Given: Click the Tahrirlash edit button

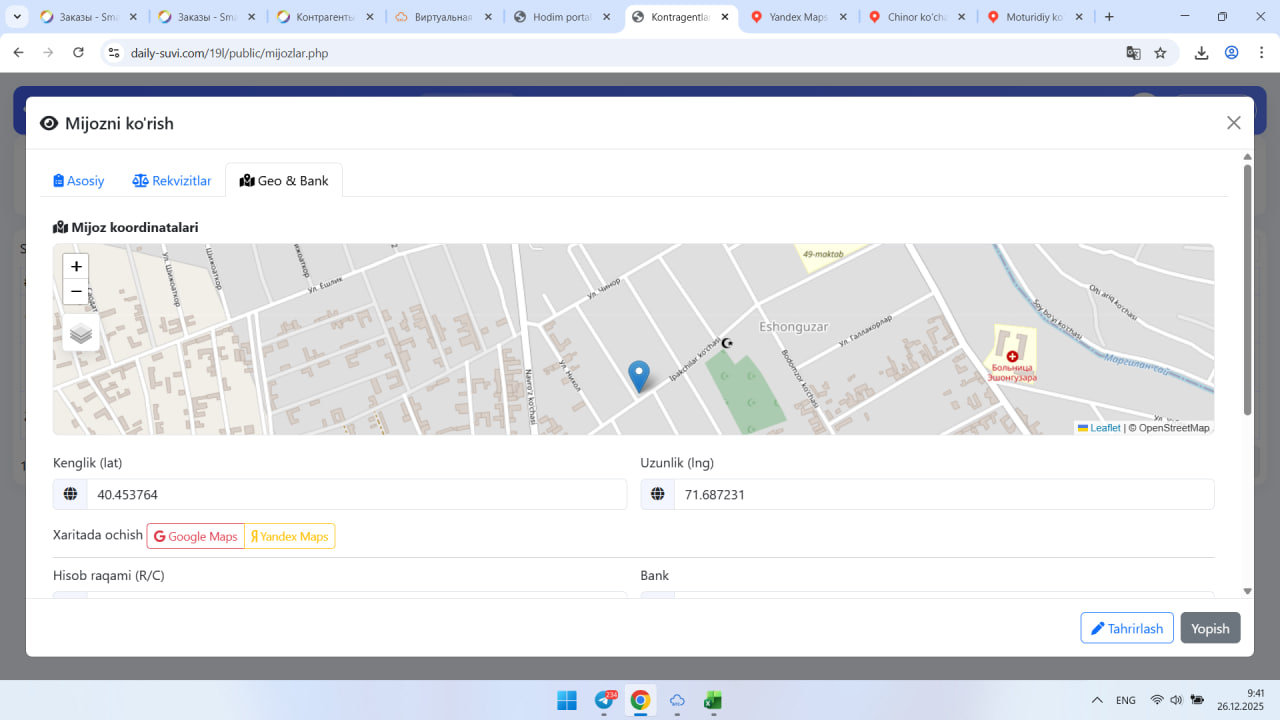Looking at the screenshot, I should pyautogui.click(x=1126, y=628).
